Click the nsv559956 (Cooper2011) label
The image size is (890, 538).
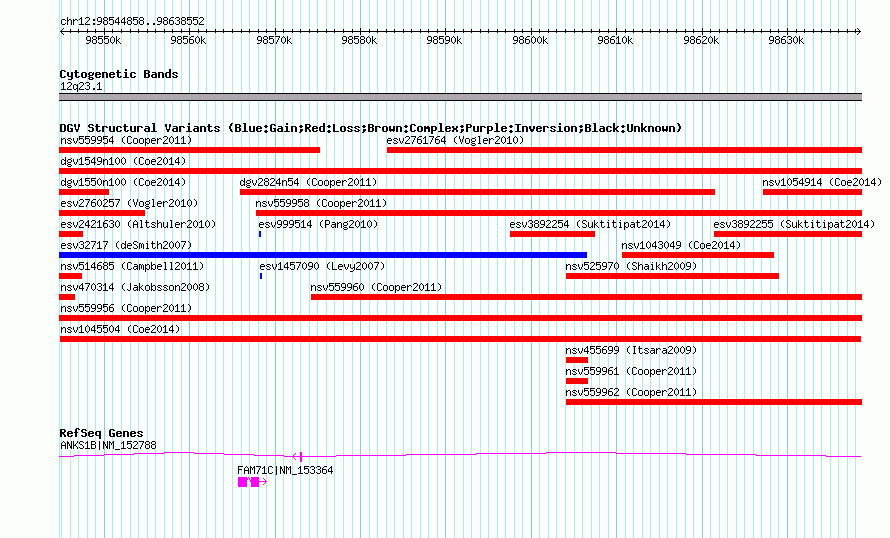(x=126, y=308)
